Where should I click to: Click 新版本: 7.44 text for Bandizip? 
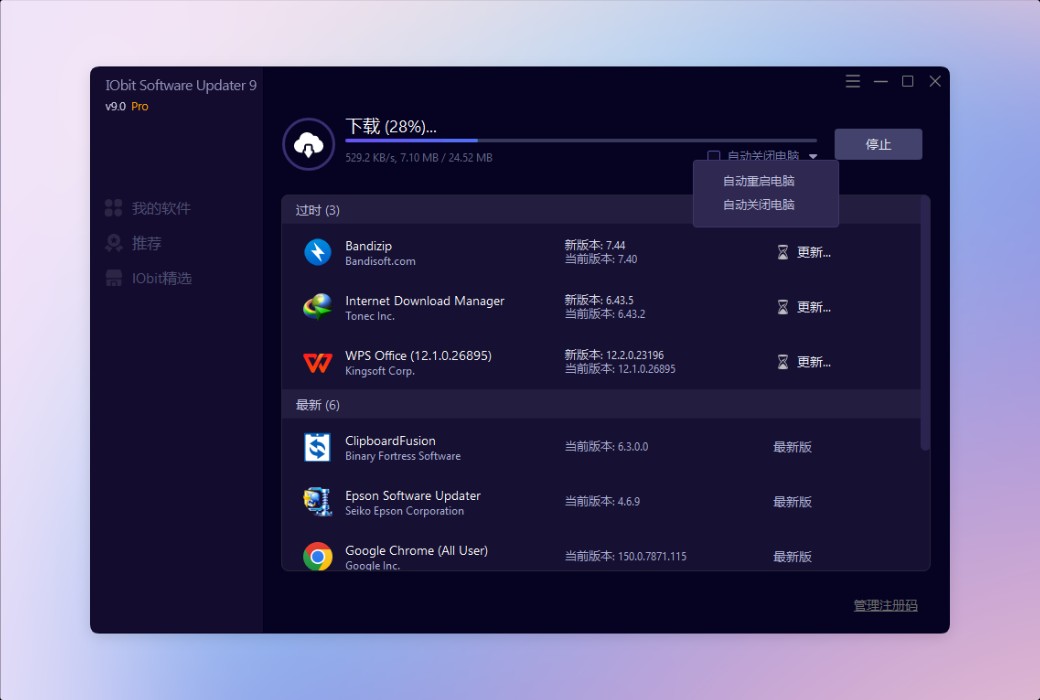click(595, 245)
